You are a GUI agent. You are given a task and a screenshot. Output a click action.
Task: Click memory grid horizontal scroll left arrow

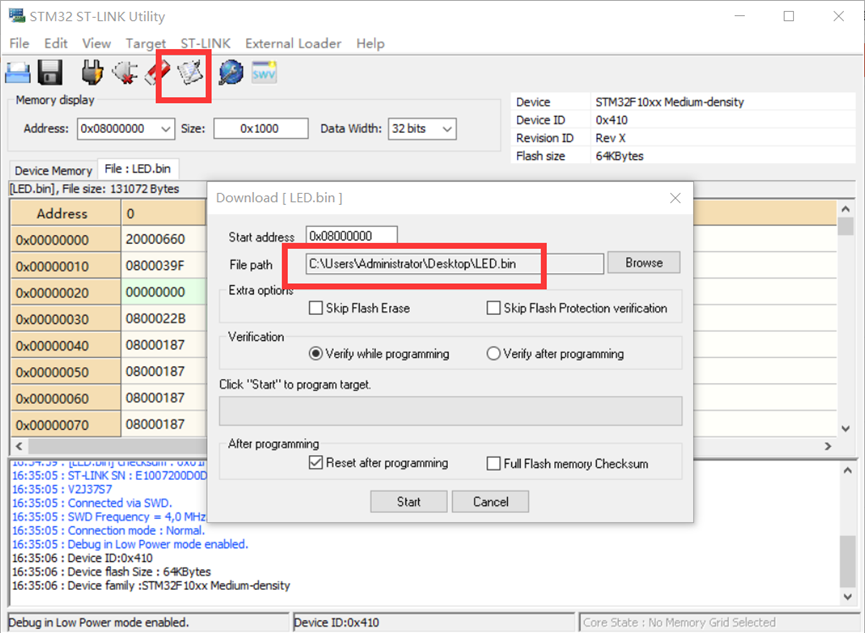click(x=19, y=446)
